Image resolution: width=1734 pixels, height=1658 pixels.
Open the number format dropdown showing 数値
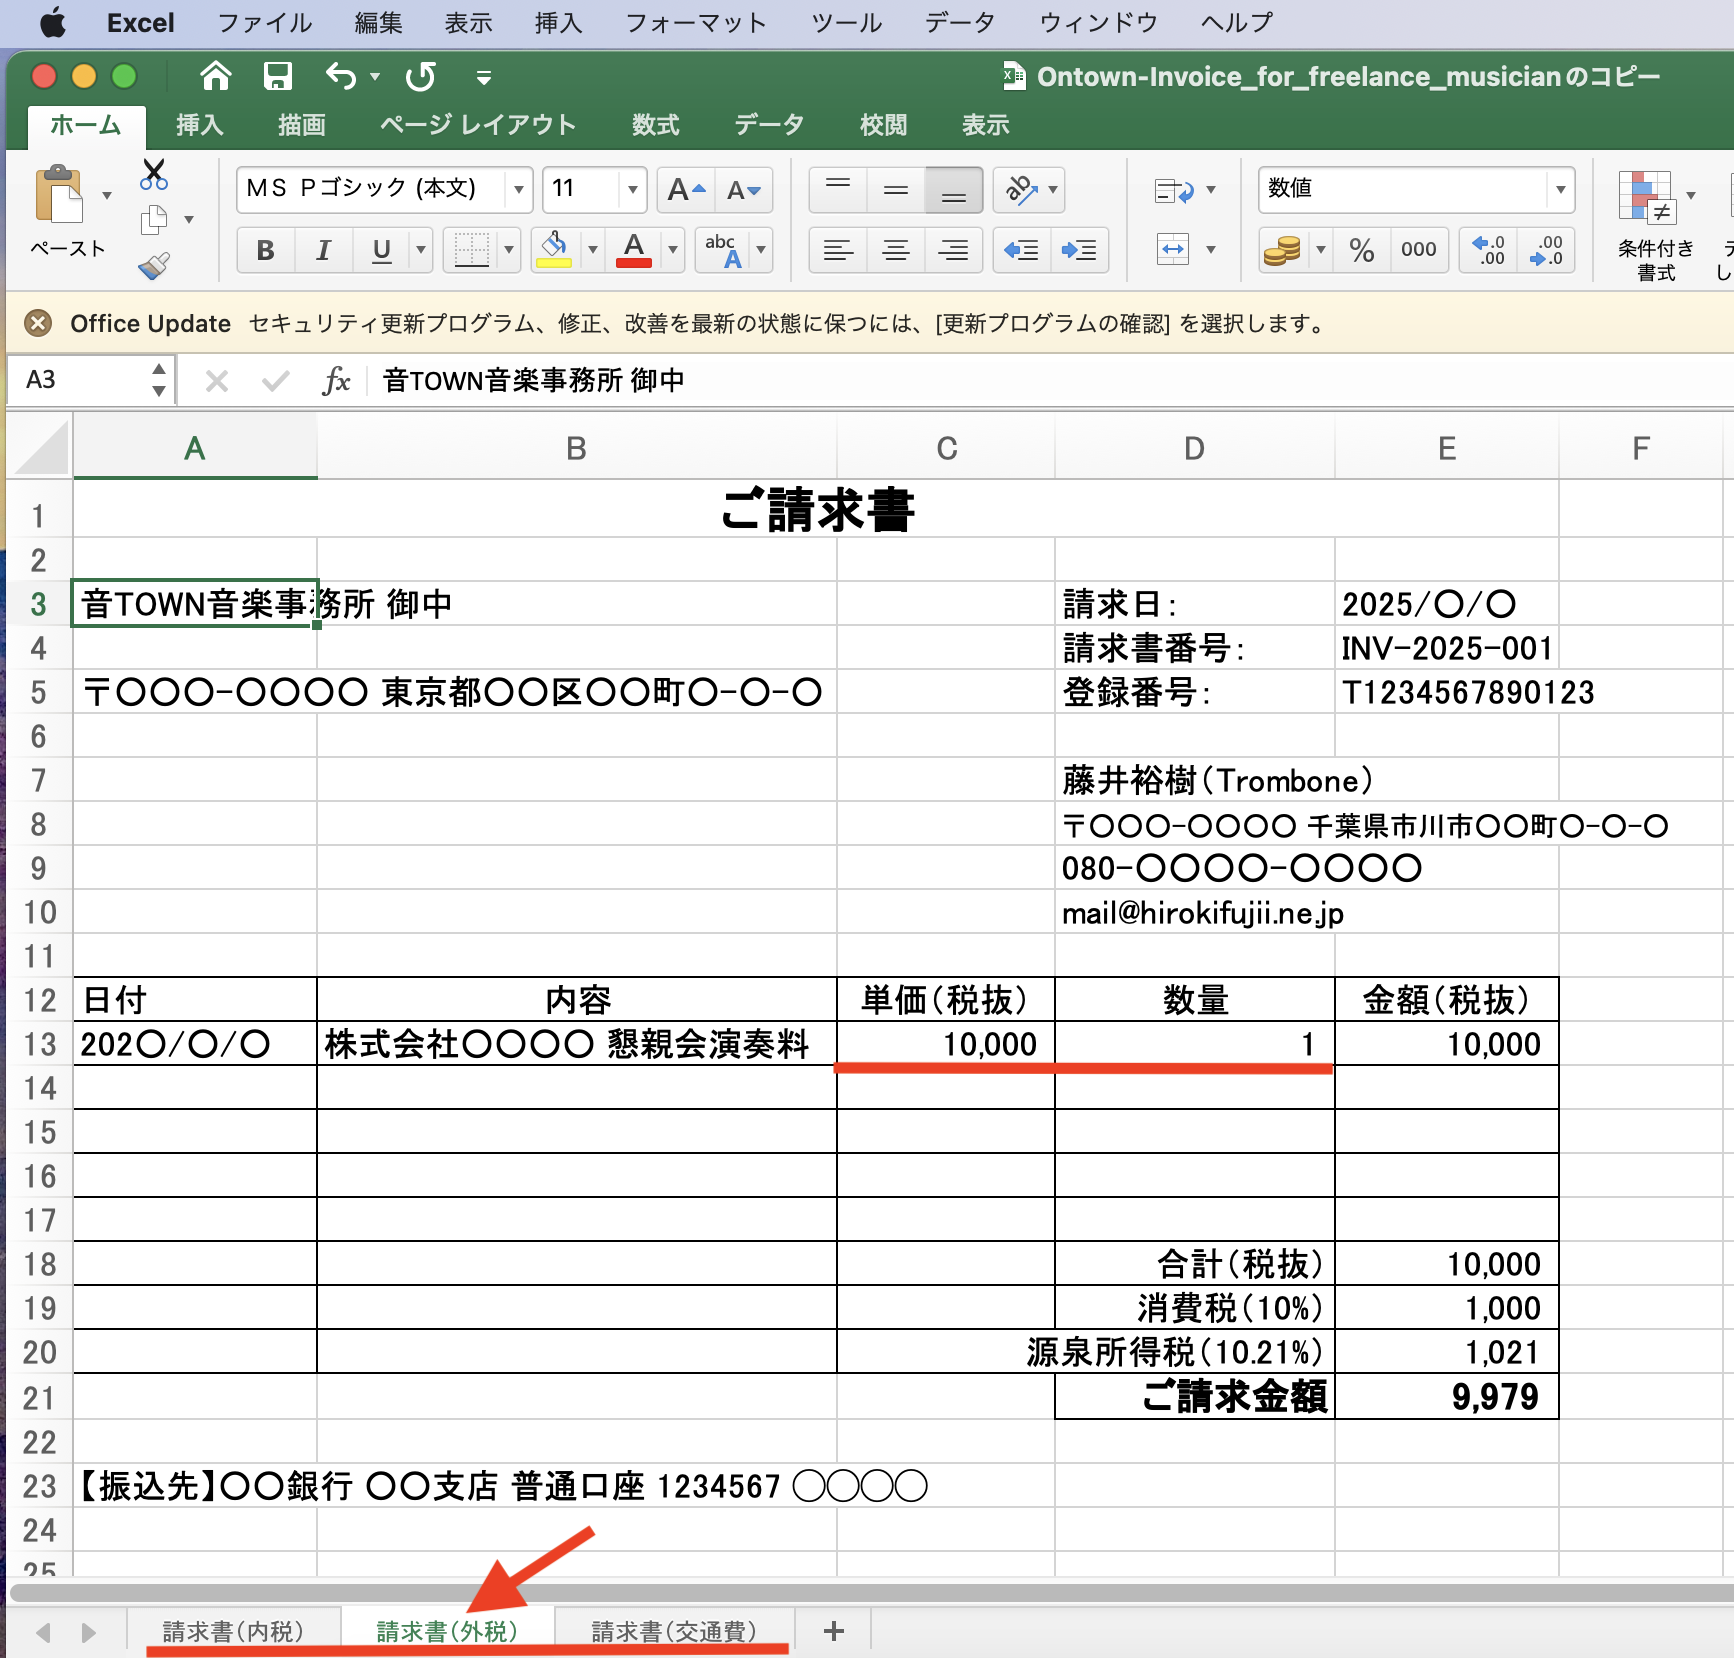(x=1559, y=190)
